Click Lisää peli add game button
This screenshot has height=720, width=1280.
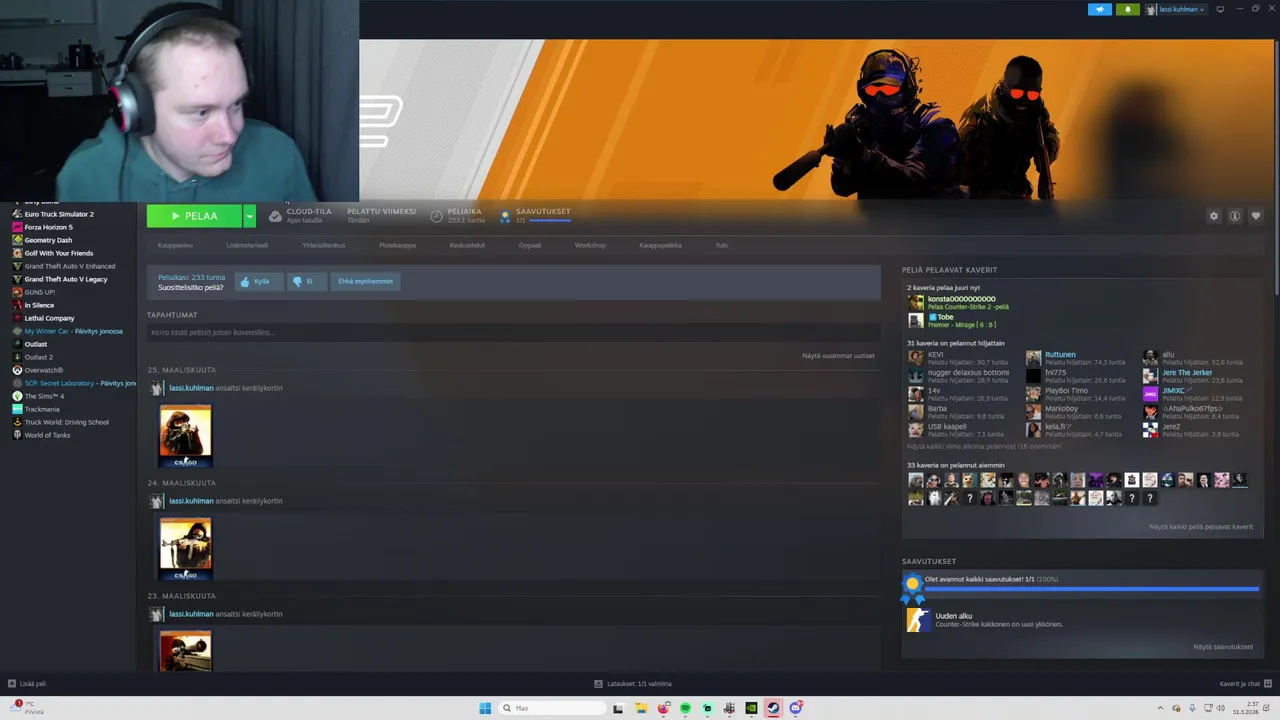point(27,684)
